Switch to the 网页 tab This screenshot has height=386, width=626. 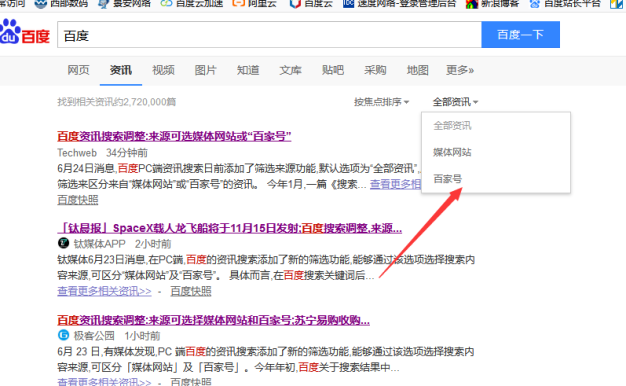tap(78, 70)
